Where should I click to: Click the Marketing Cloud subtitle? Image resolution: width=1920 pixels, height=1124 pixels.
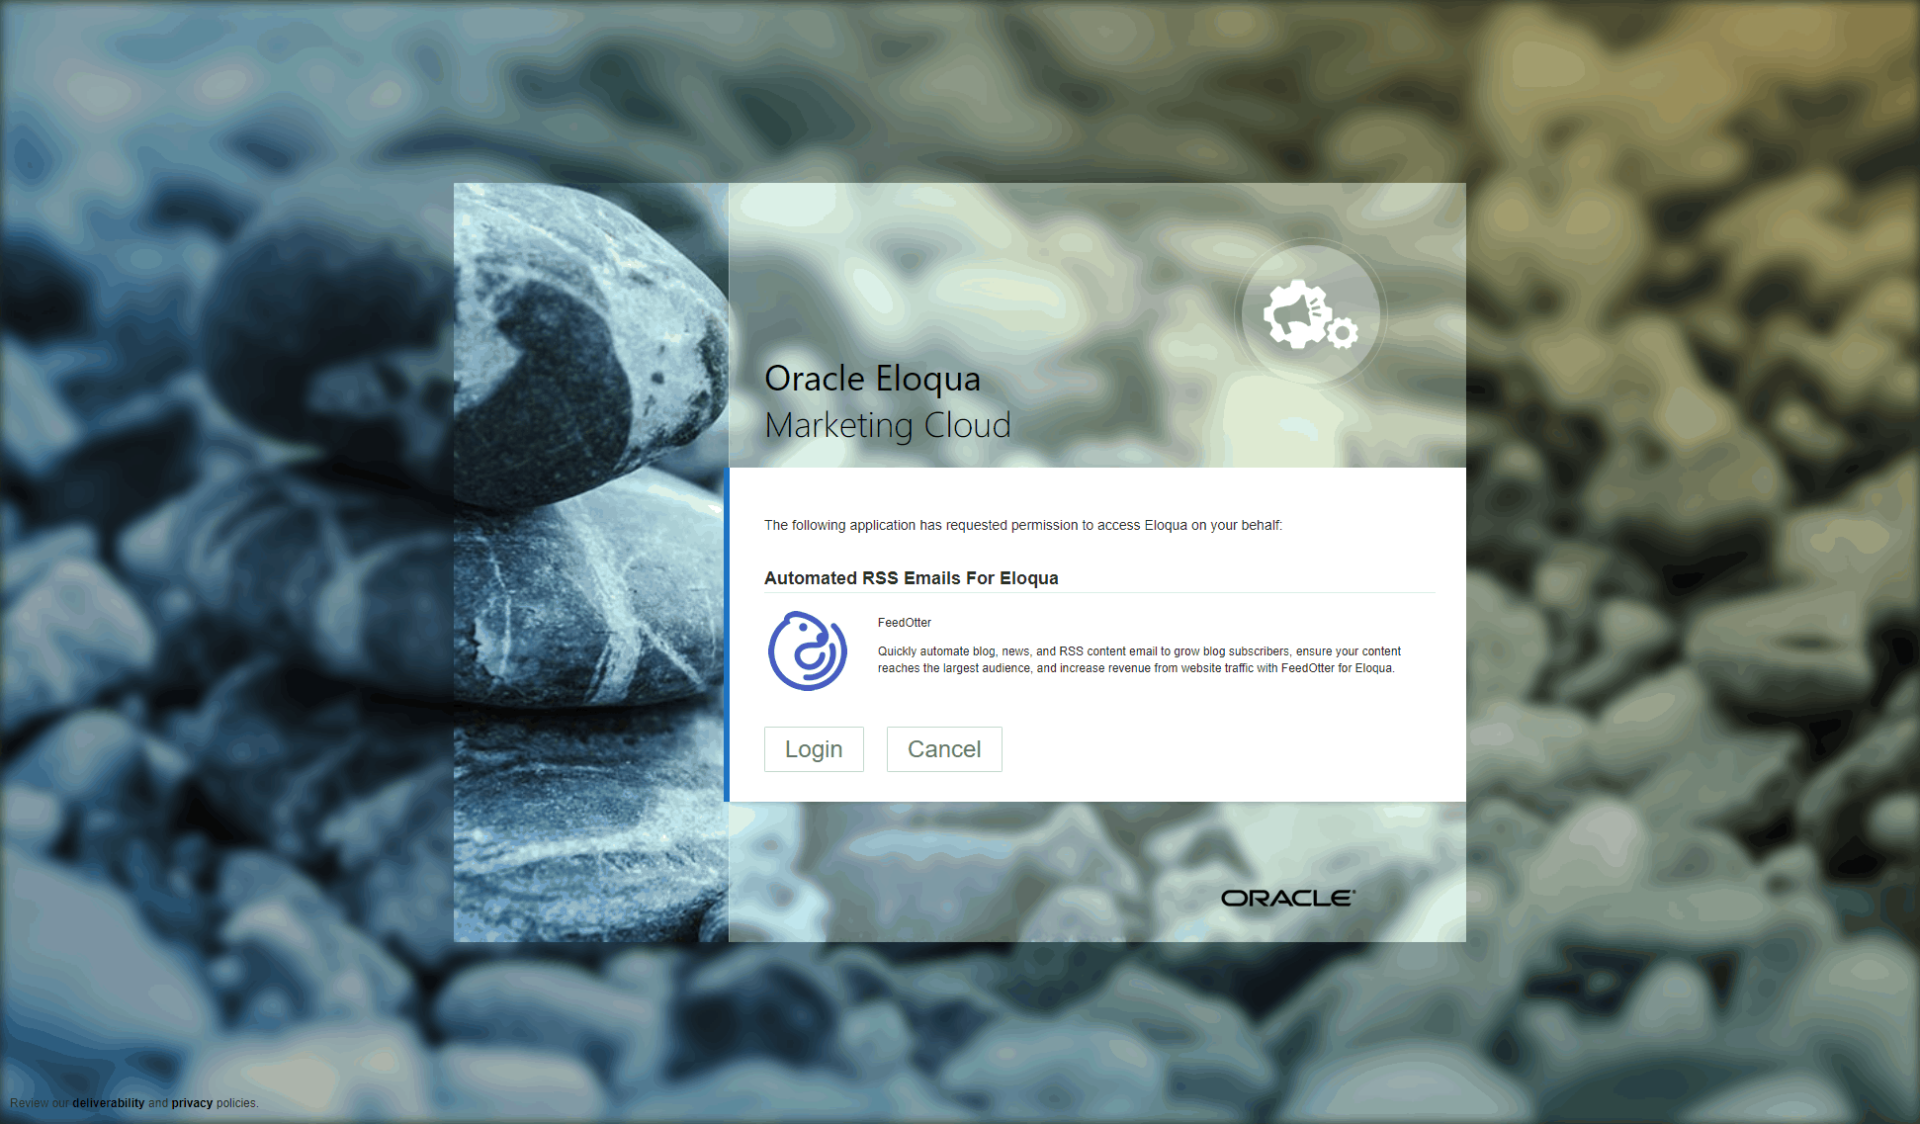(887, 426)
